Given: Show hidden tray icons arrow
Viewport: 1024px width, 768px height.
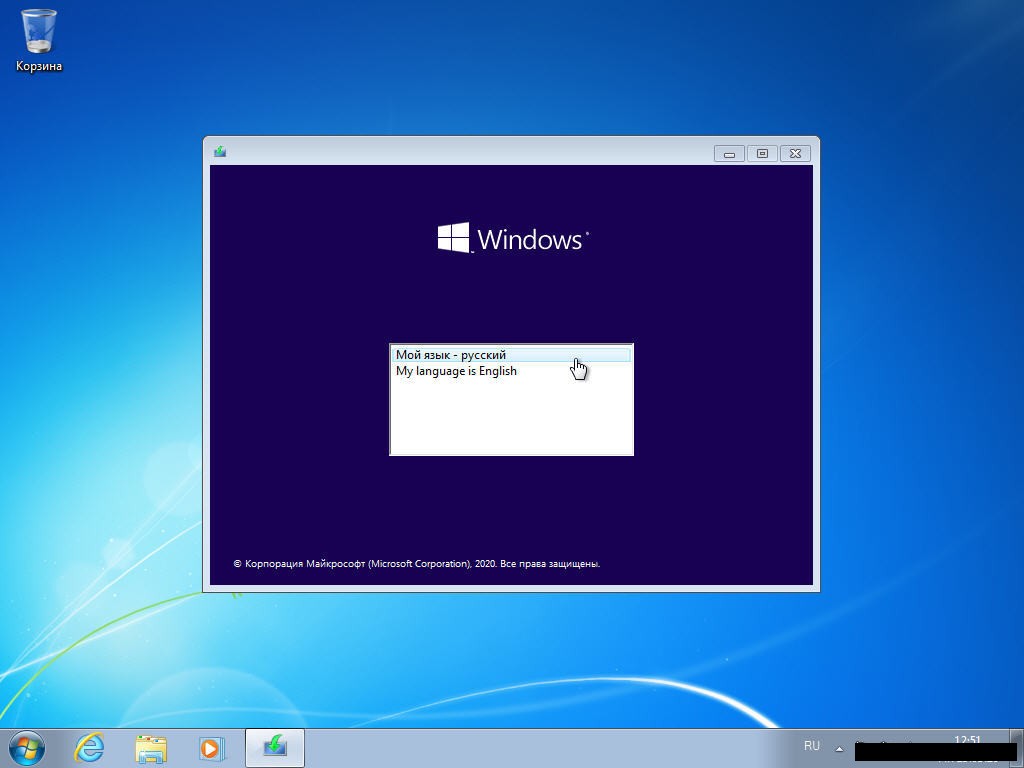Looking at the screenshot, I should click(x=839, y=748).
